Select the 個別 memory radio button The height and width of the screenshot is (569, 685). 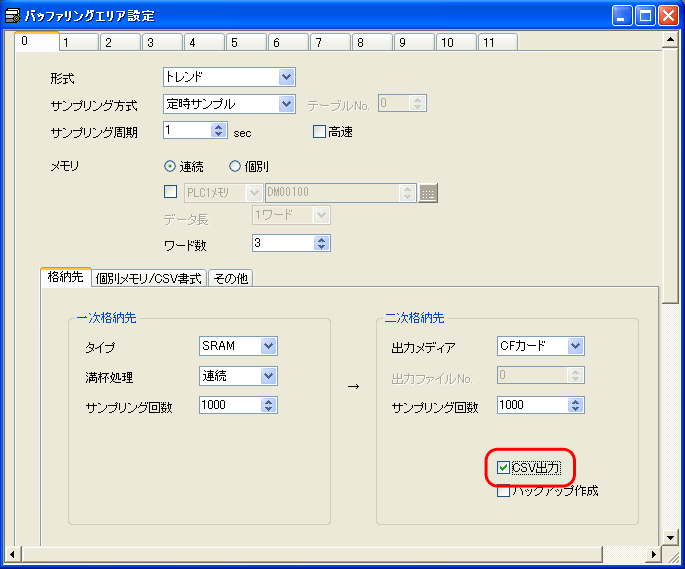tap(235, 167)
